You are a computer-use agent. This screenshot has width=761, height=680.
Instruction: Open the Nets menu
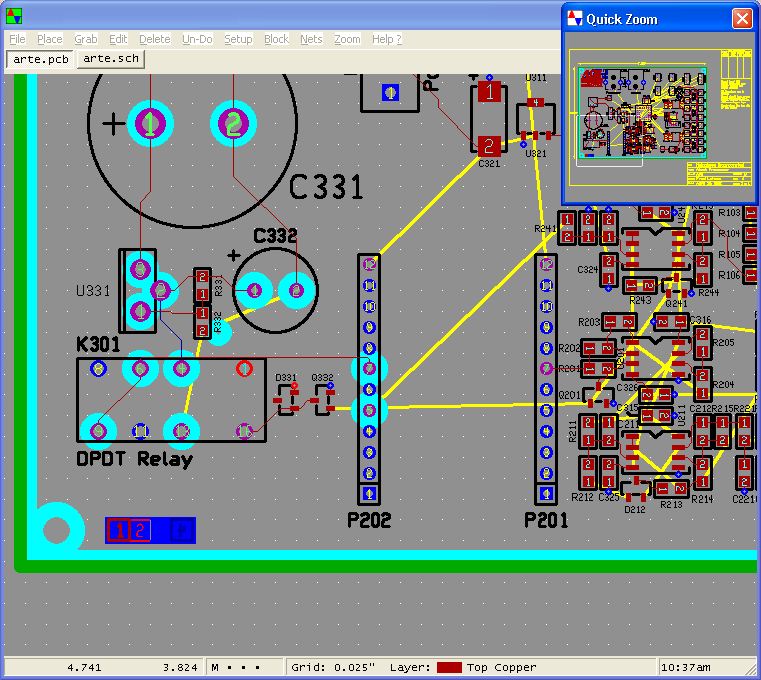click(x=311, y=39)
